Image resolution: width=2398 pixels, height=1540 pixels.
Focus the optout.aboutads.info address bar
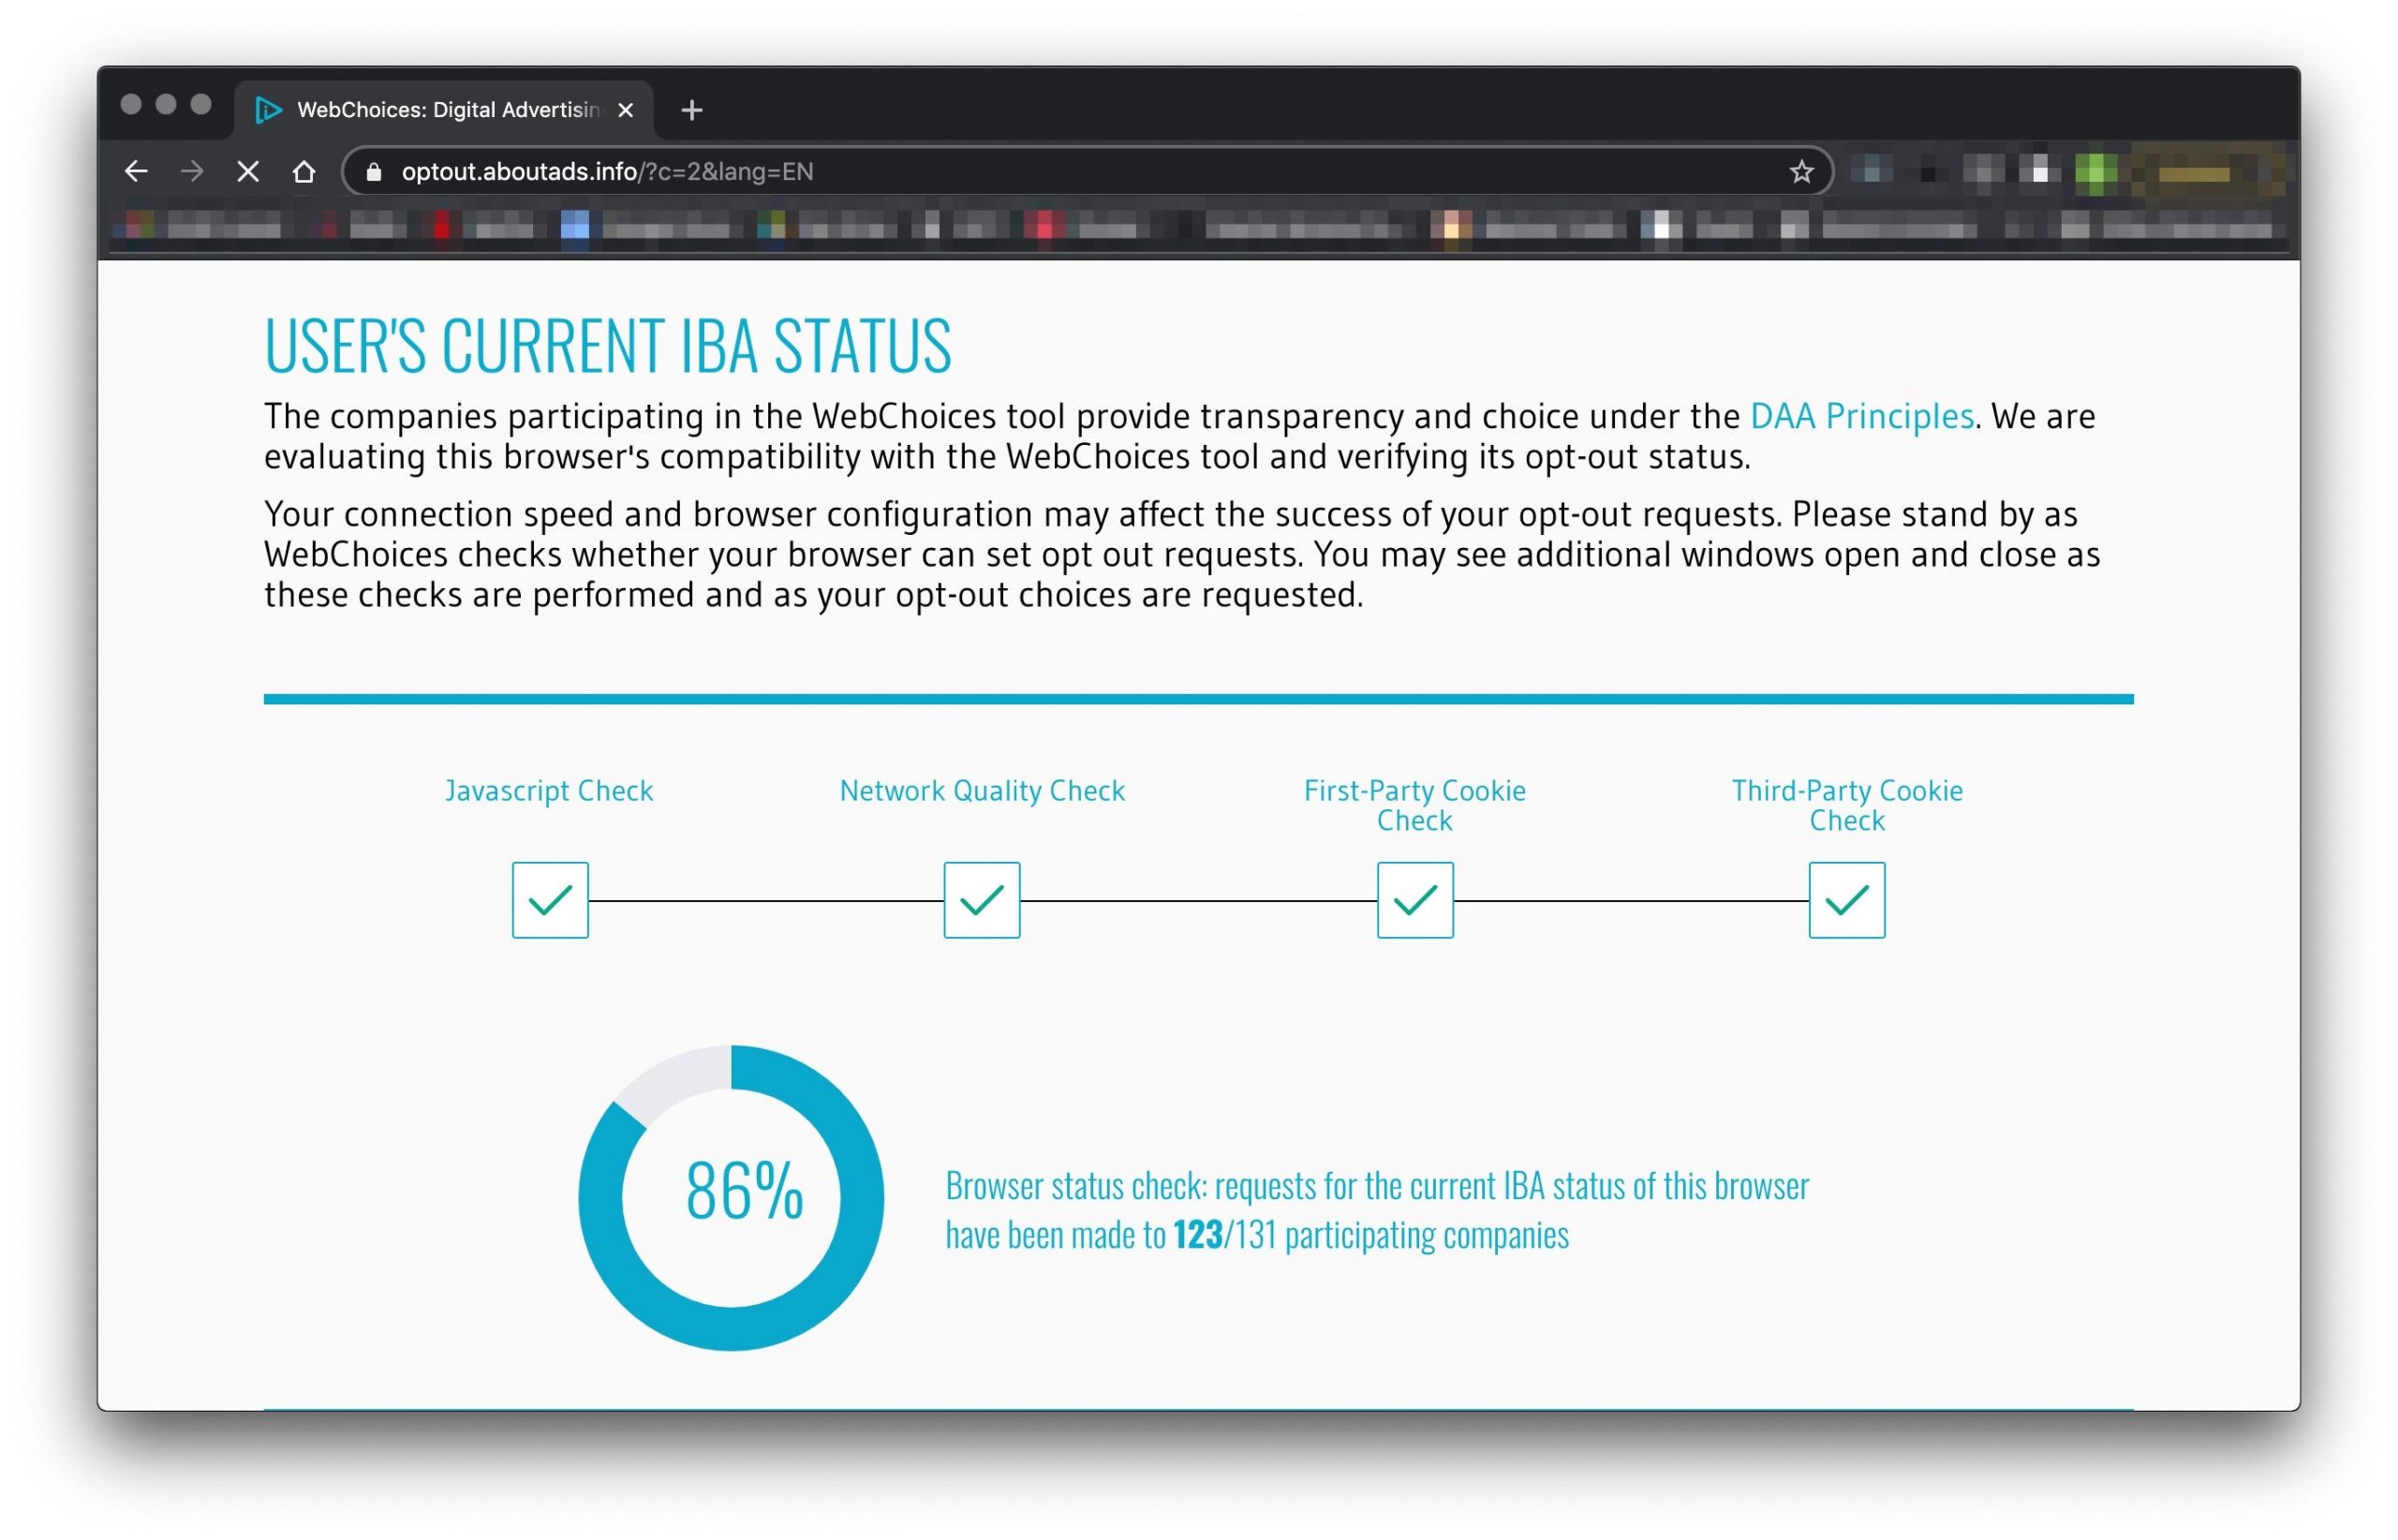1088,172
